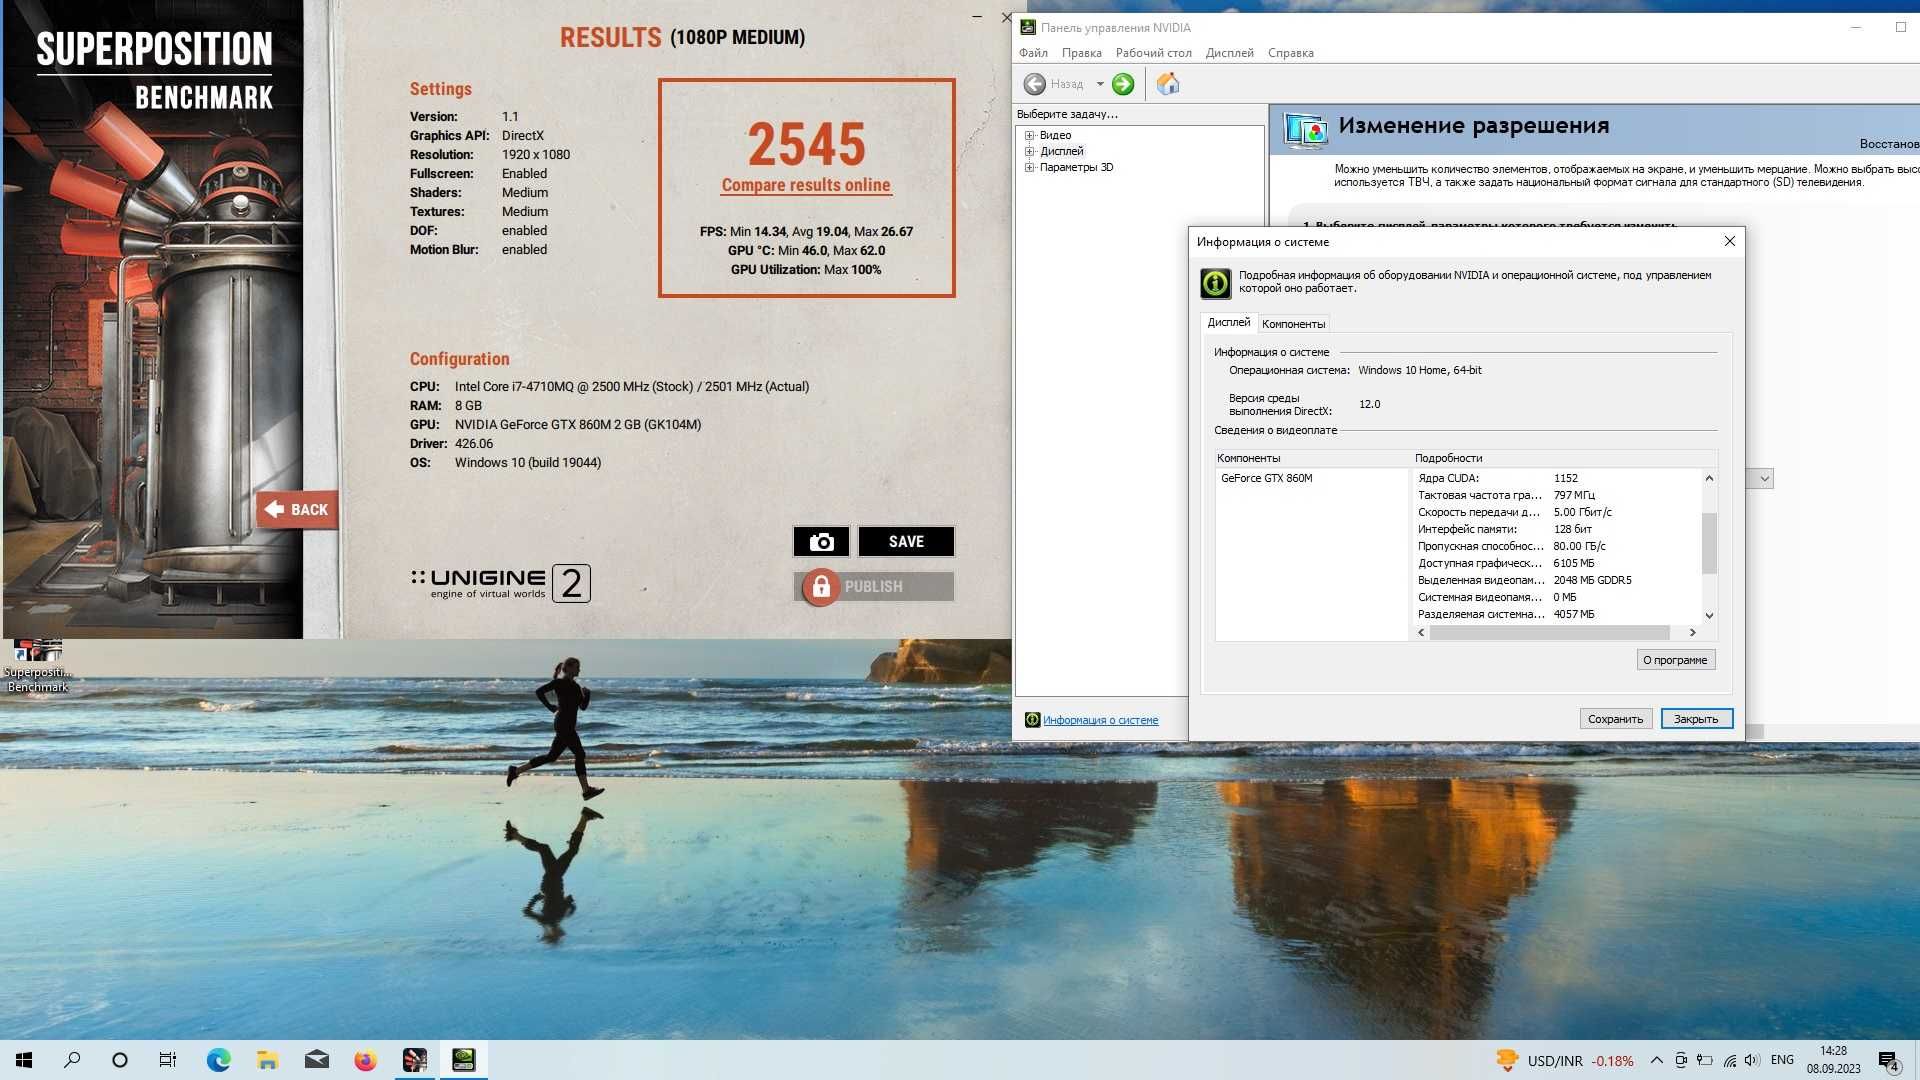This screenshot has height=1080, width=1920.
Task: Open the dropdown behind the system info dialog
Action: [1763, 479]
